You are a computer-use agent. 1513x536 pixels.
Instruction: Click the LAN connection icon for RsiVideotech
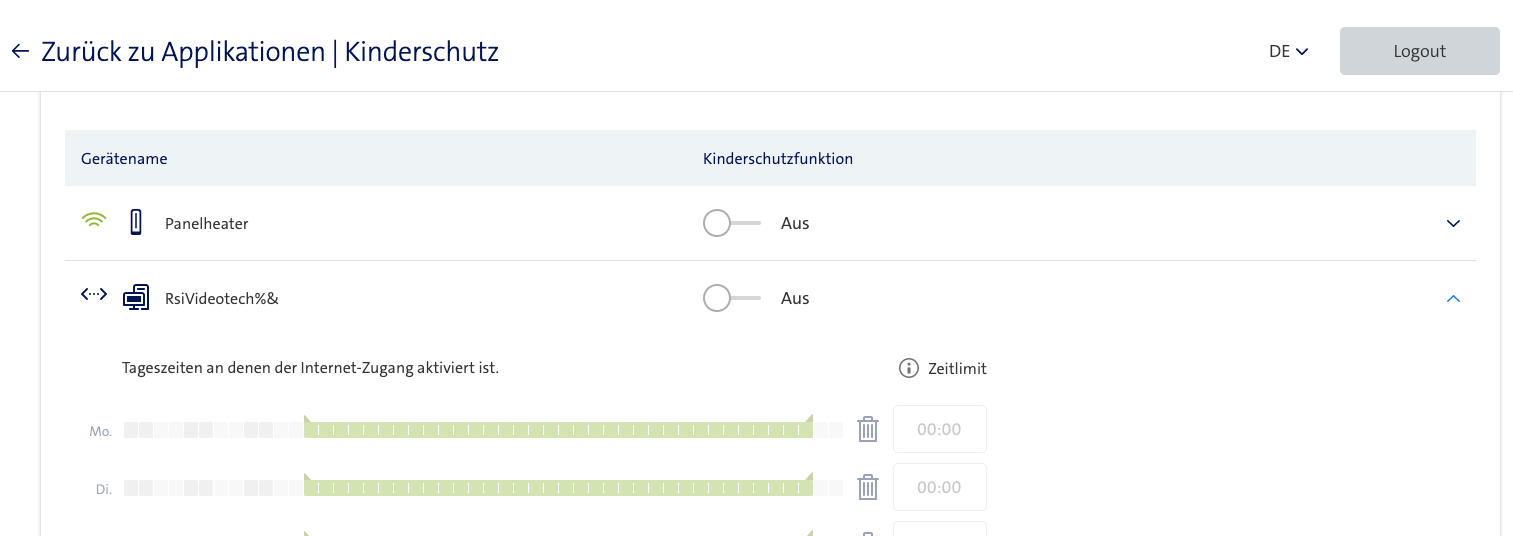point(93,295)
